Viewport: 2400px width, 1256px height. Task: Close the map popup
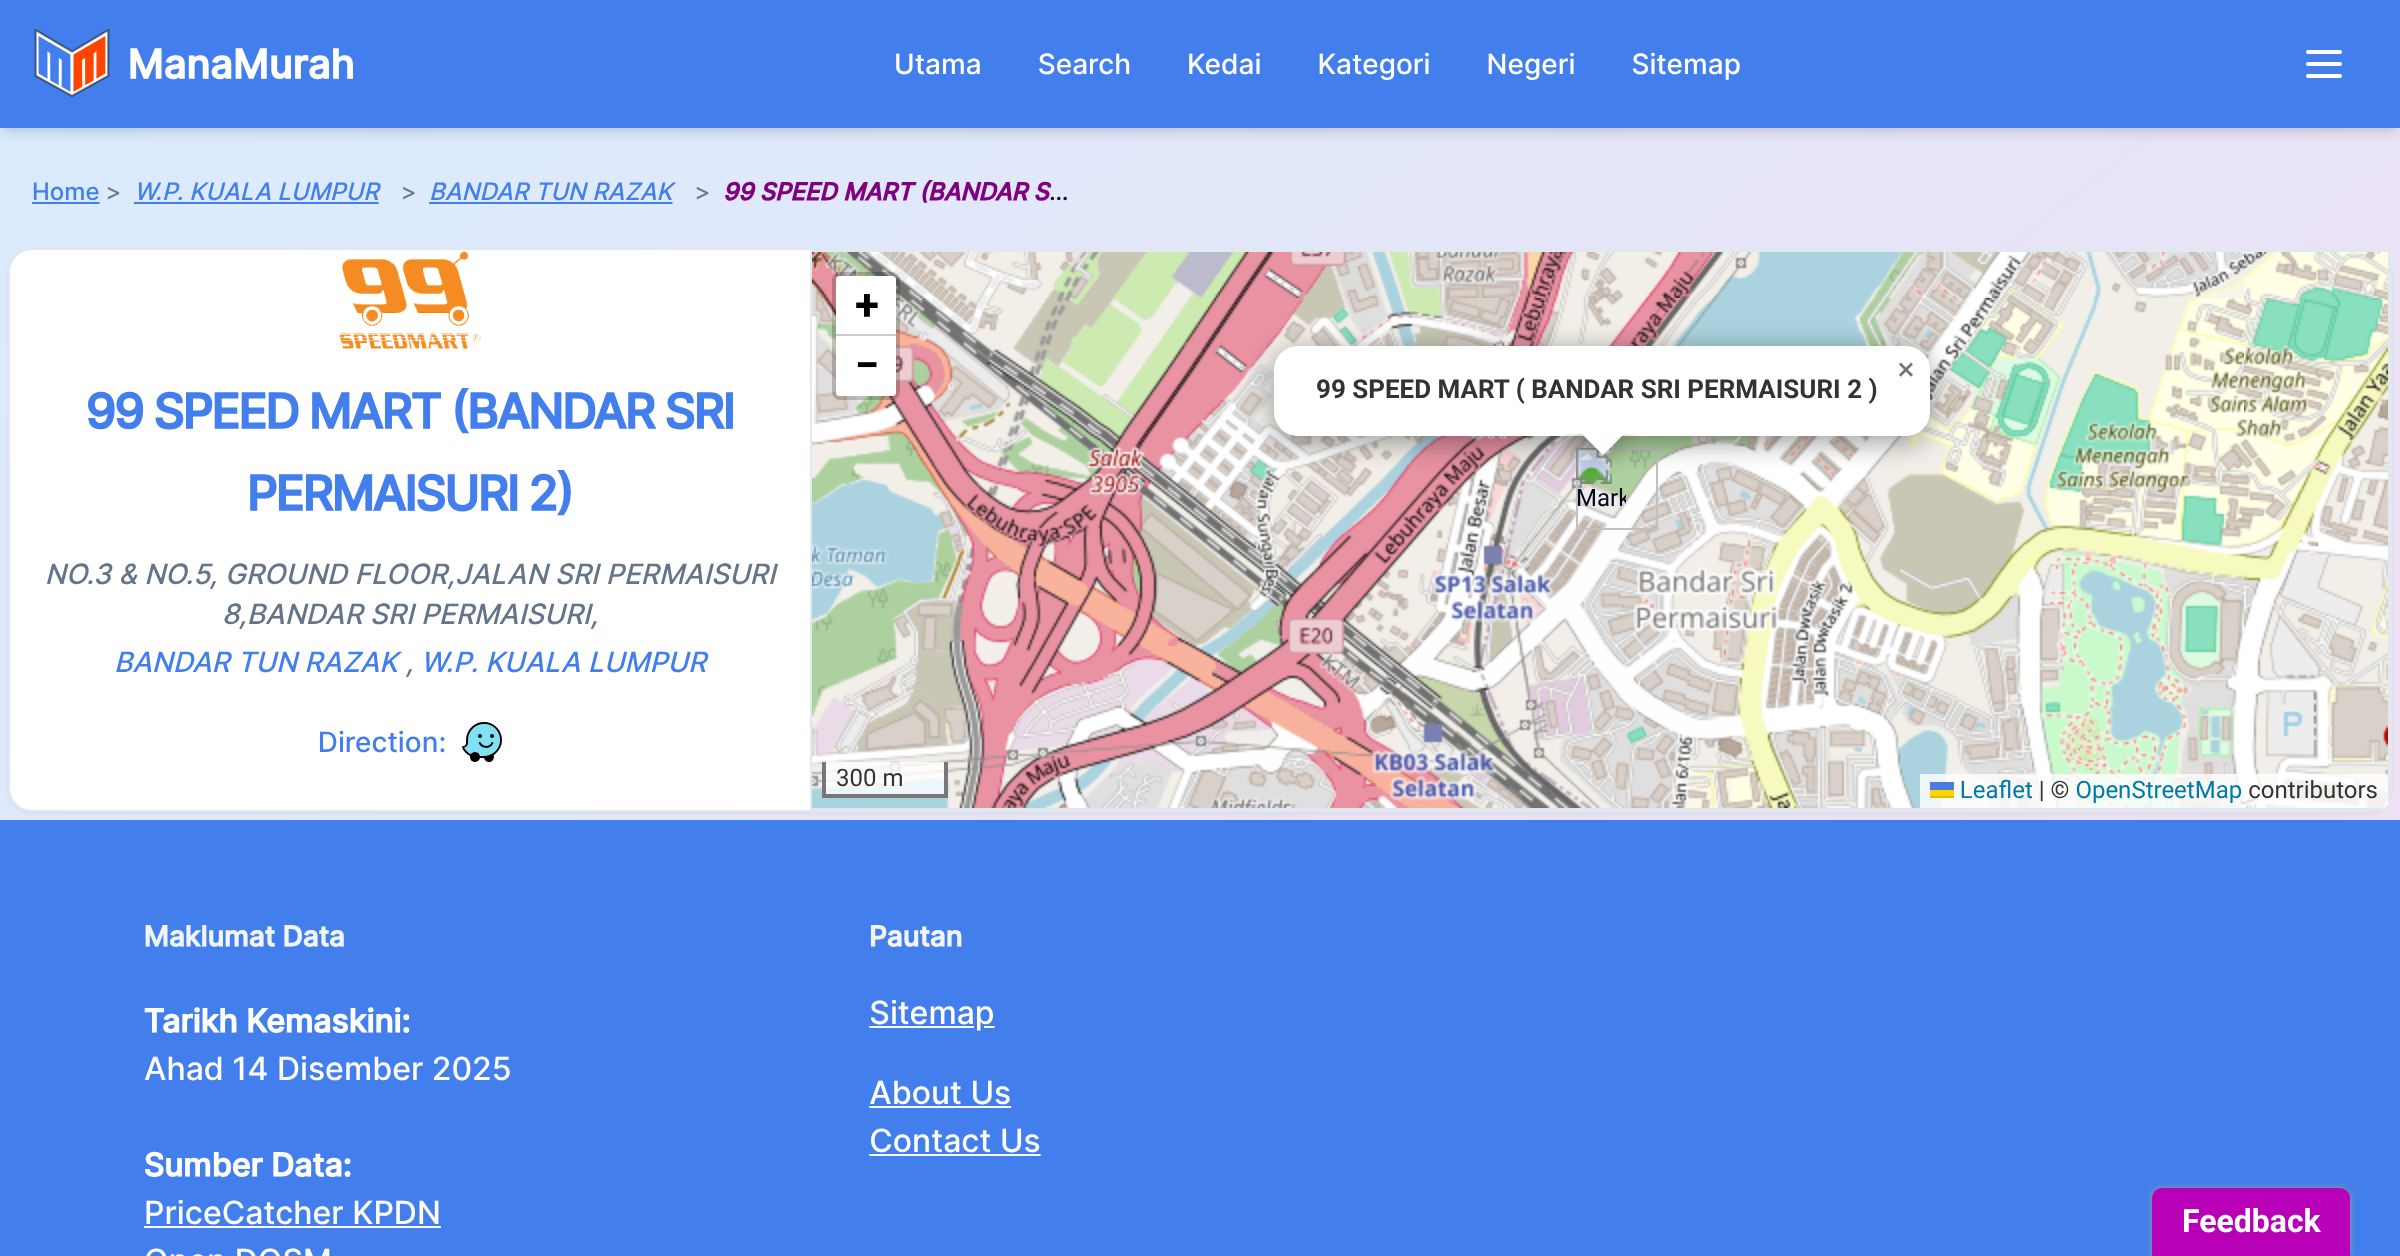1905,370
